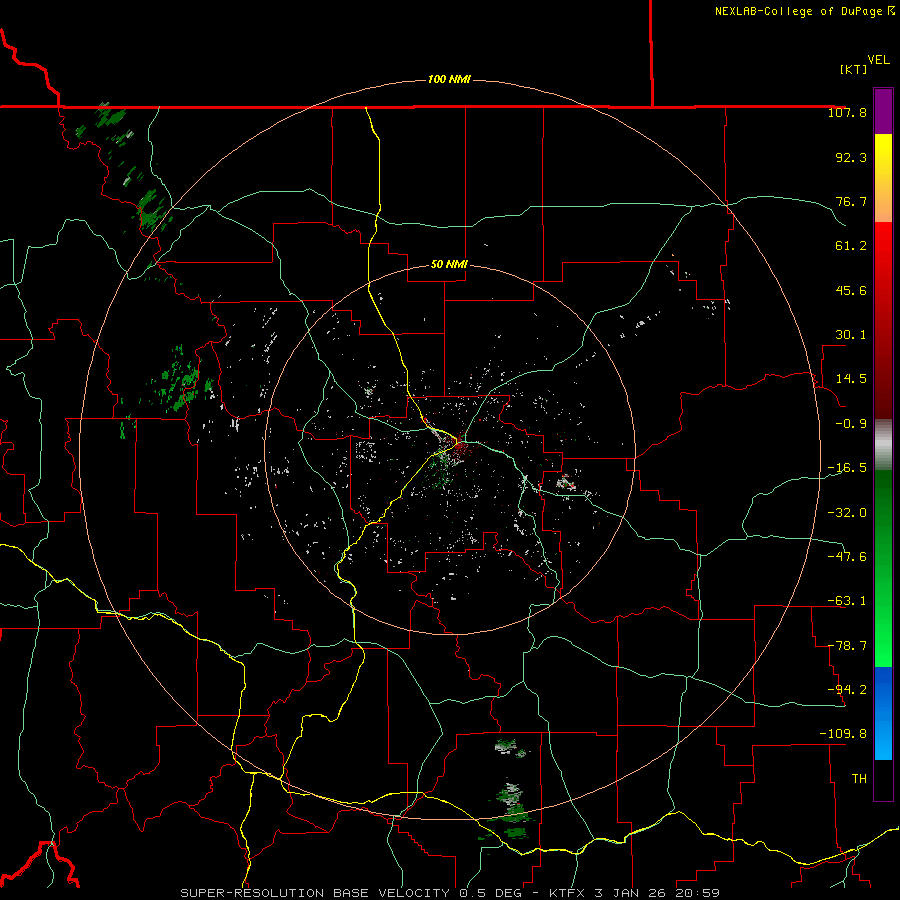This screenshot has width=900, height=900.
Task: Click the green segment of velocity color bar
Action: pyautogui.click(x=883, y=568)
